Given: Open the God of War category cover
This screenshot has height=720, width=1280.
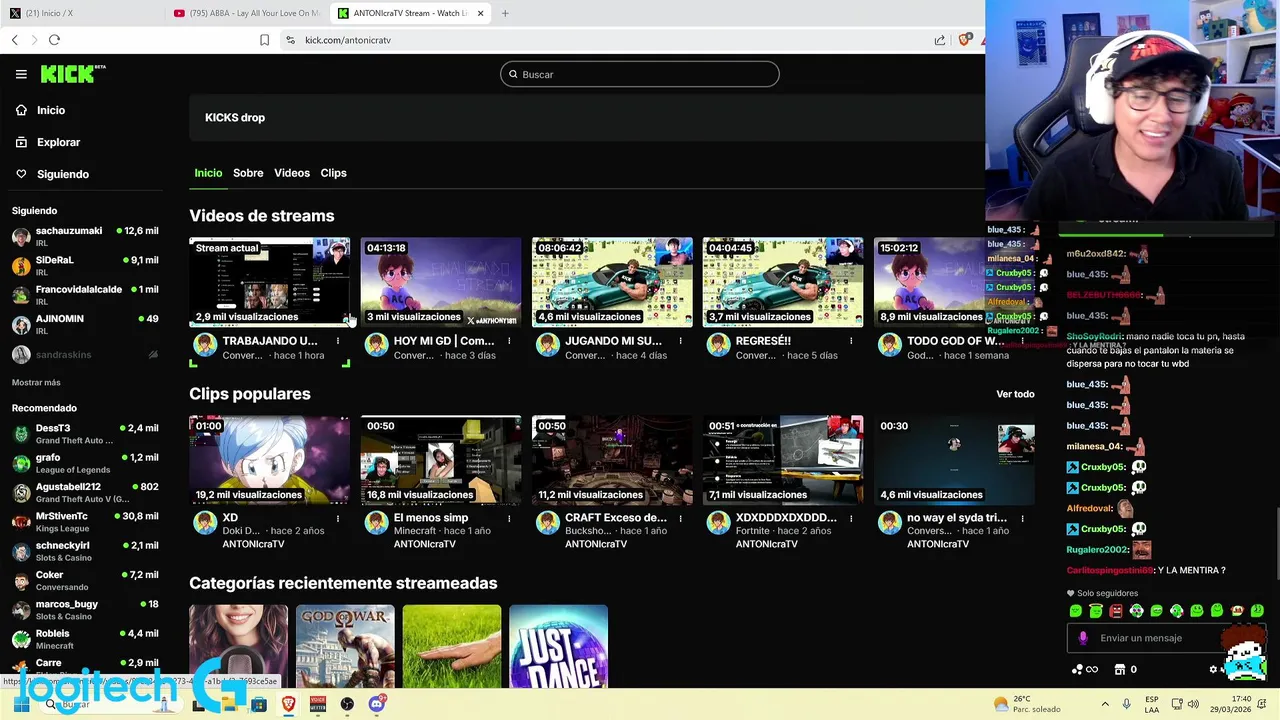Looking at the screenshot, I should pyautogui.click(x=345, y=646).
